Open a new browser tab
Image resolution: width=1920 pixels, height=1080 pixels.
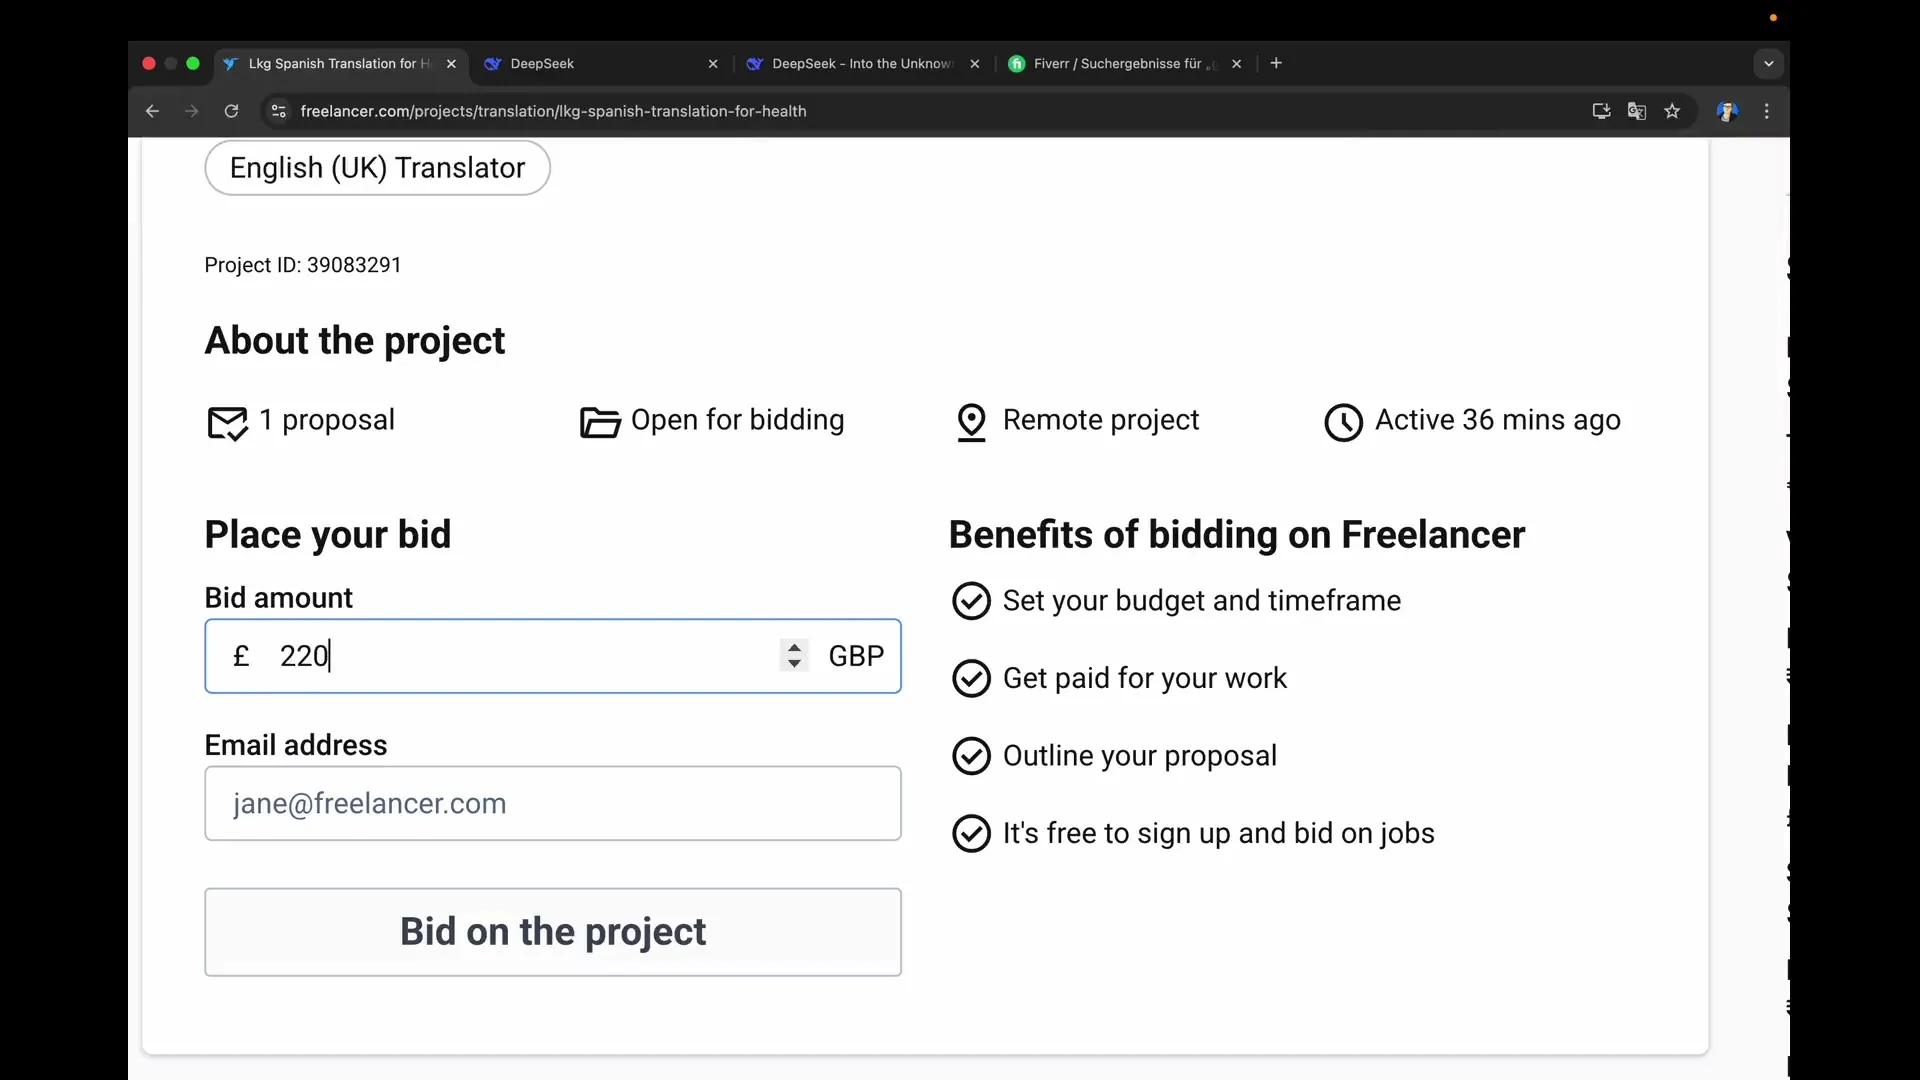click(x=1276, y=63)
